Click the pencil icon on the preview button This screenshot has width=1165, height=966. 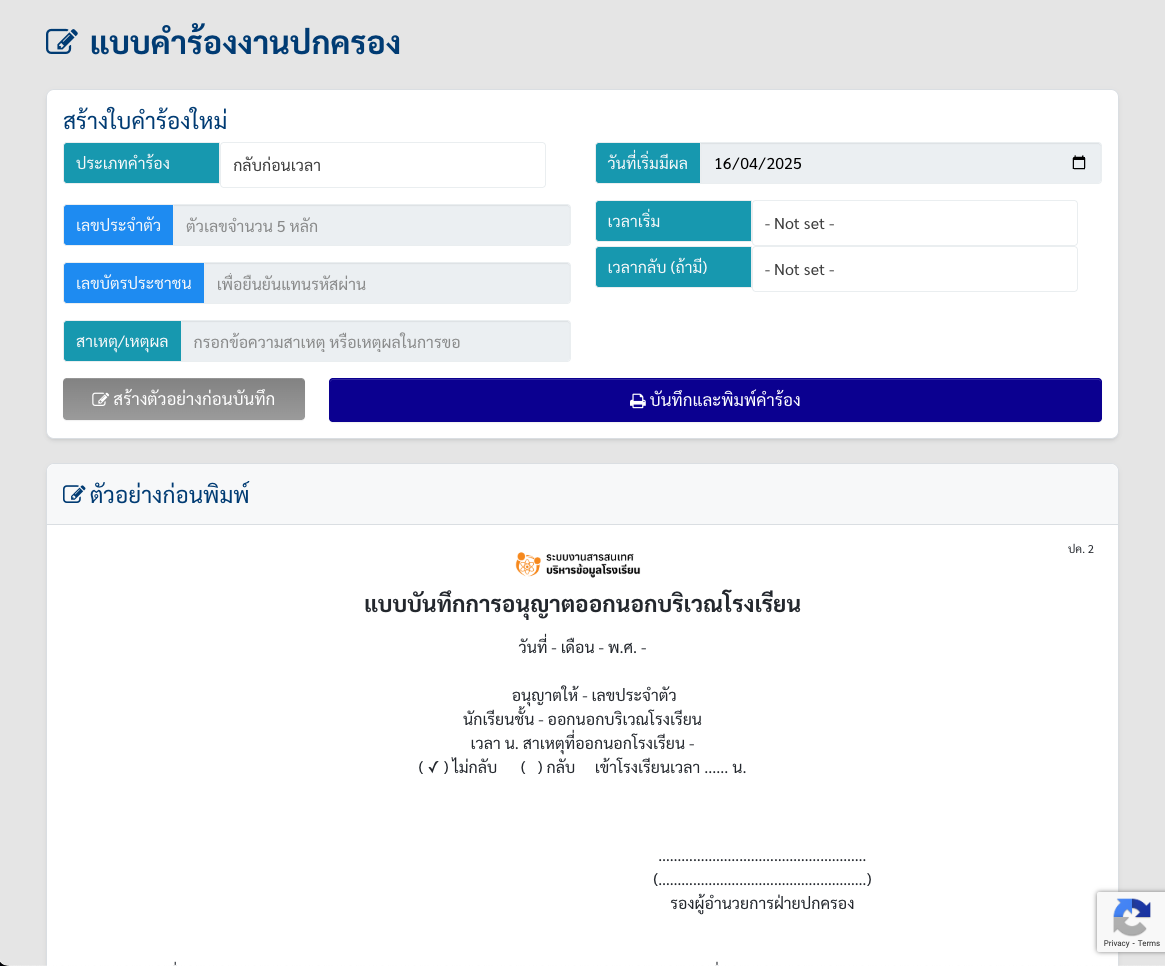100,399
